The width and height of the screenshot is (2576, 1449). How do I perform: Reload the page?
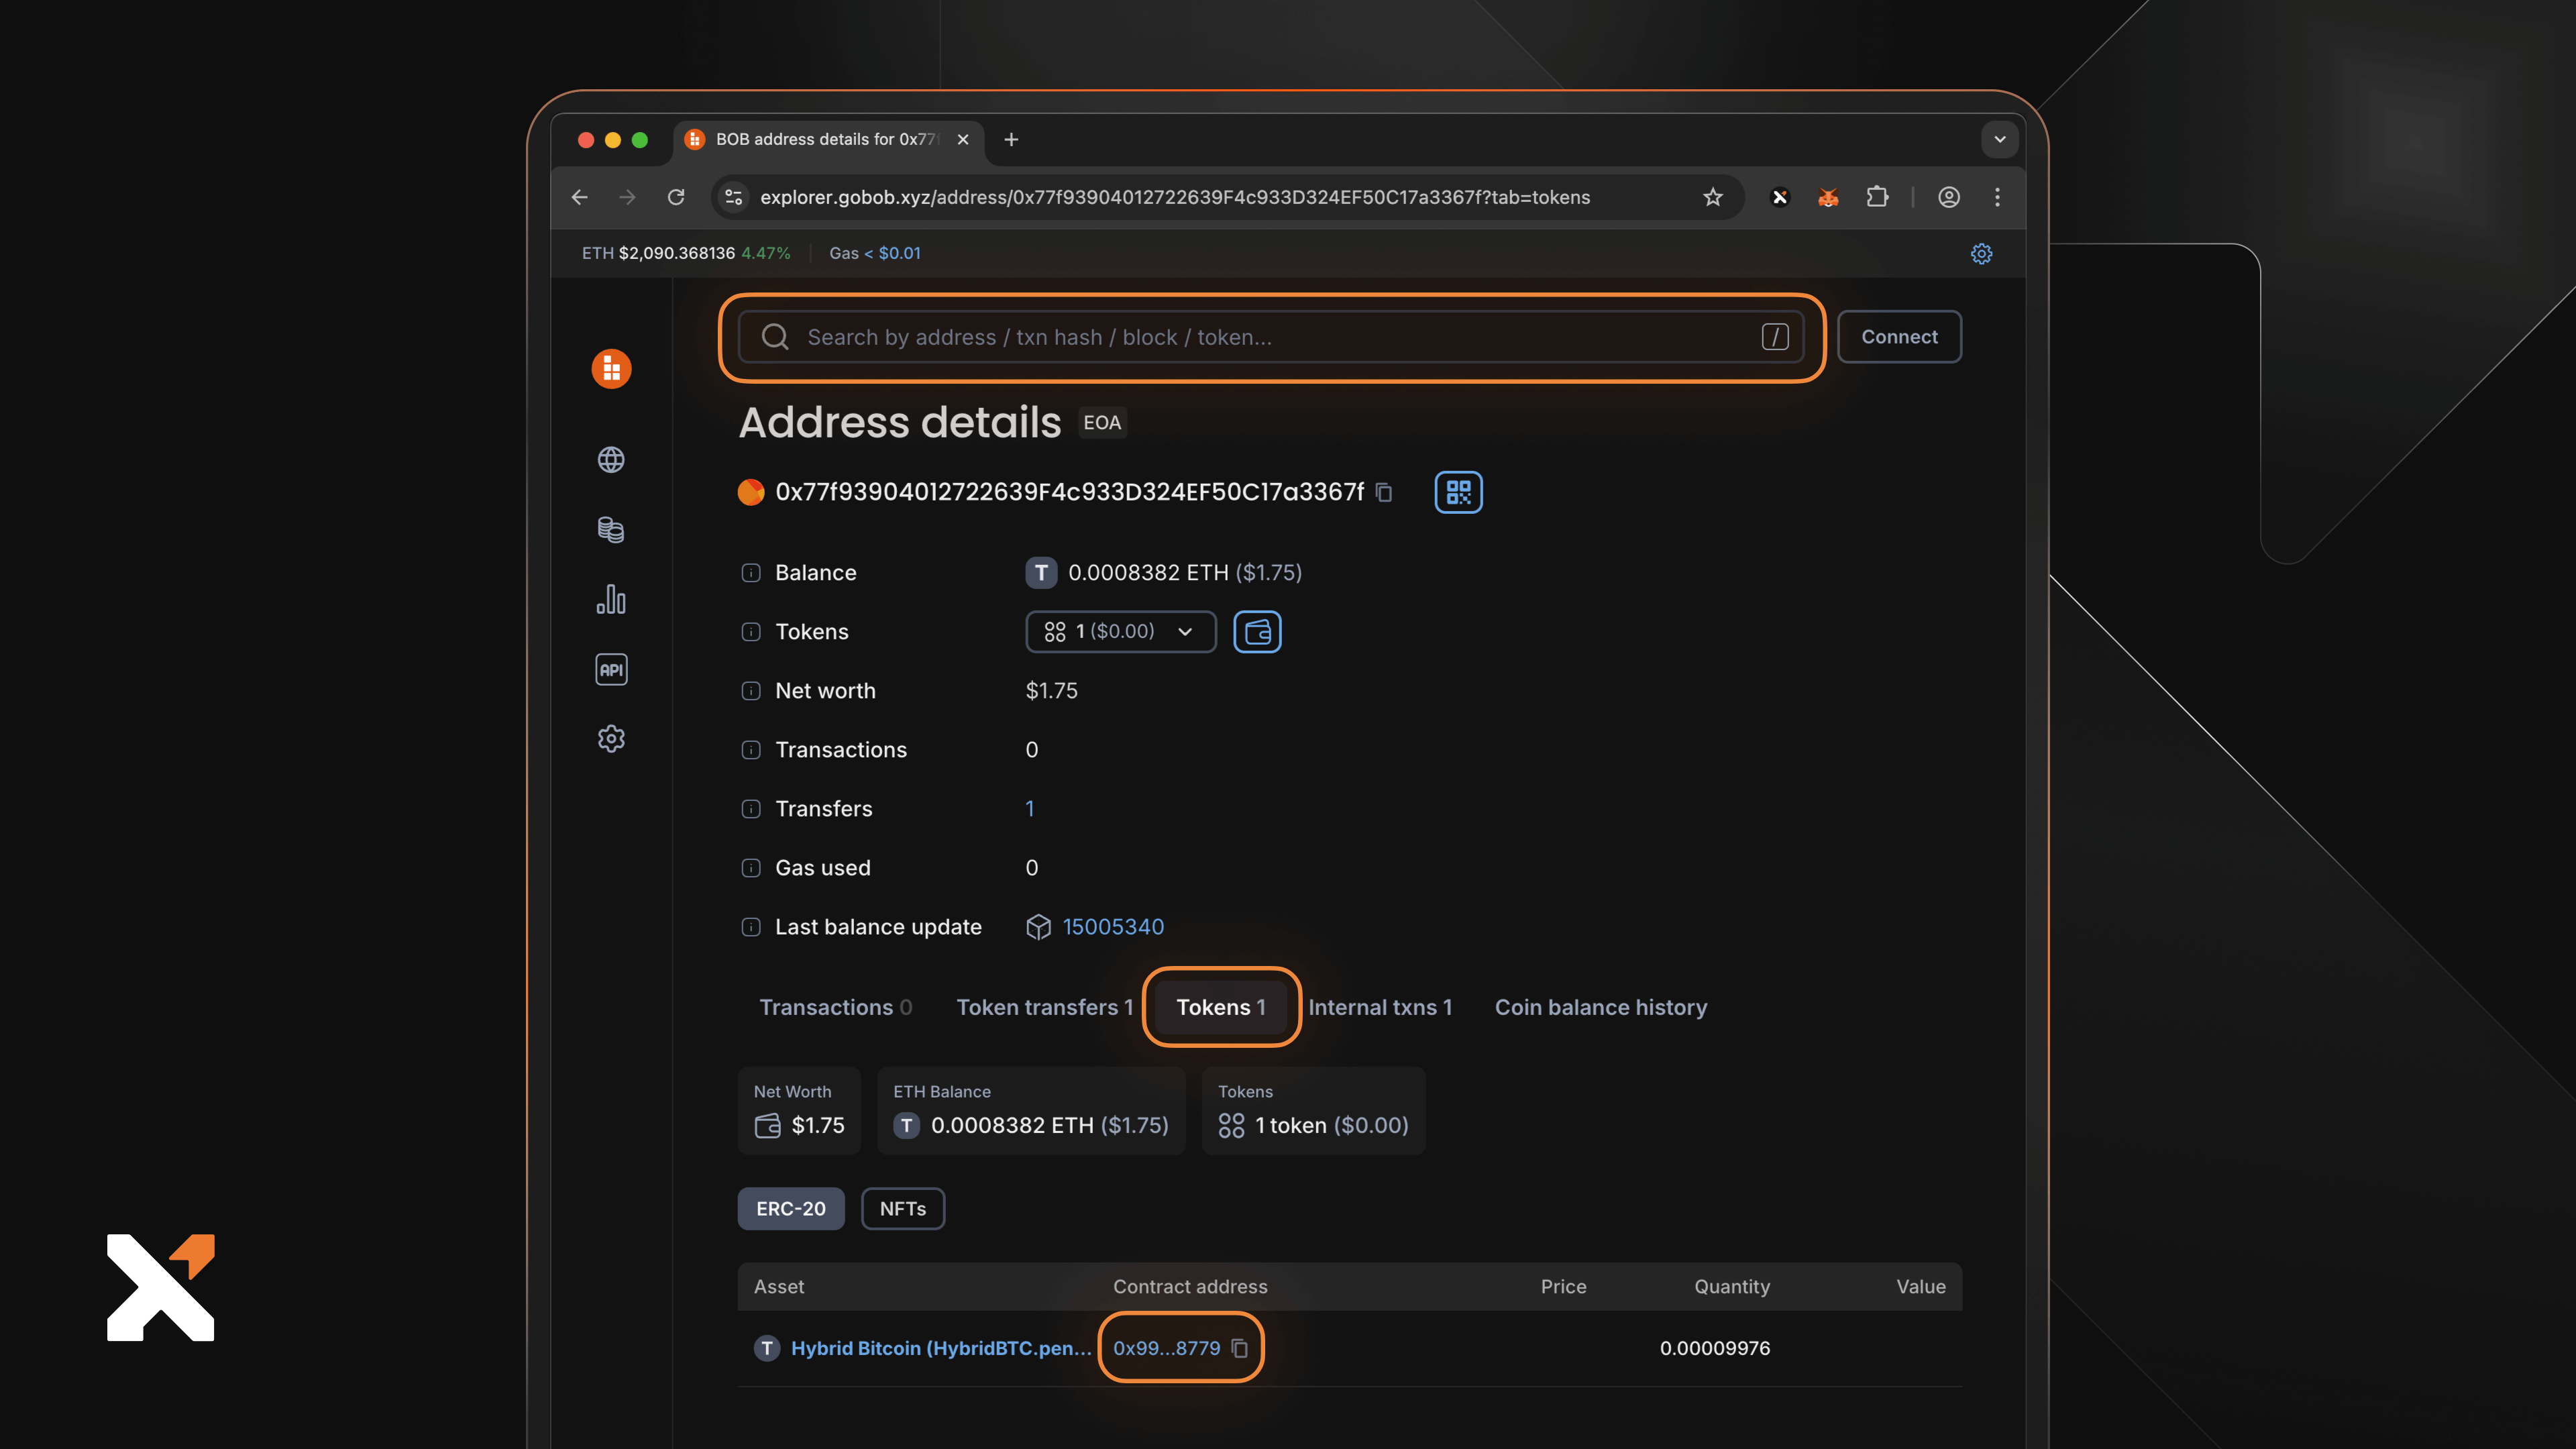point(676,197)
